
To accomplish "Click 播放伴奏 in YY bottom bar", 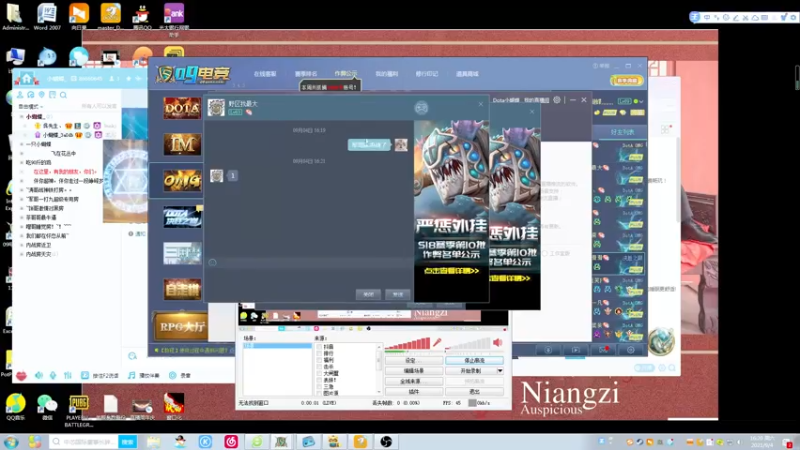I will coord(143,376).
